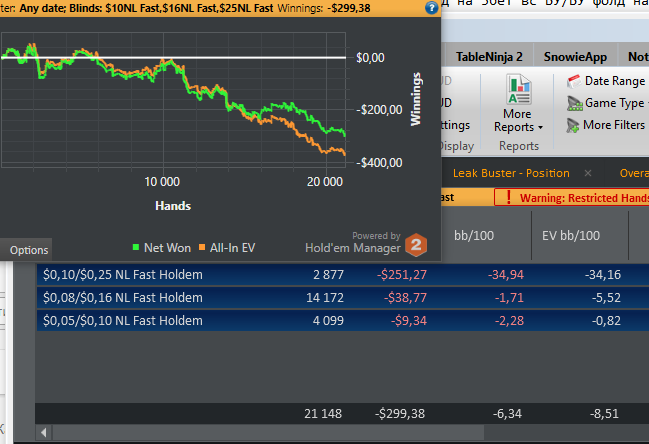
Task: Sort by the bb/100 column header
Action: [474, 235]
